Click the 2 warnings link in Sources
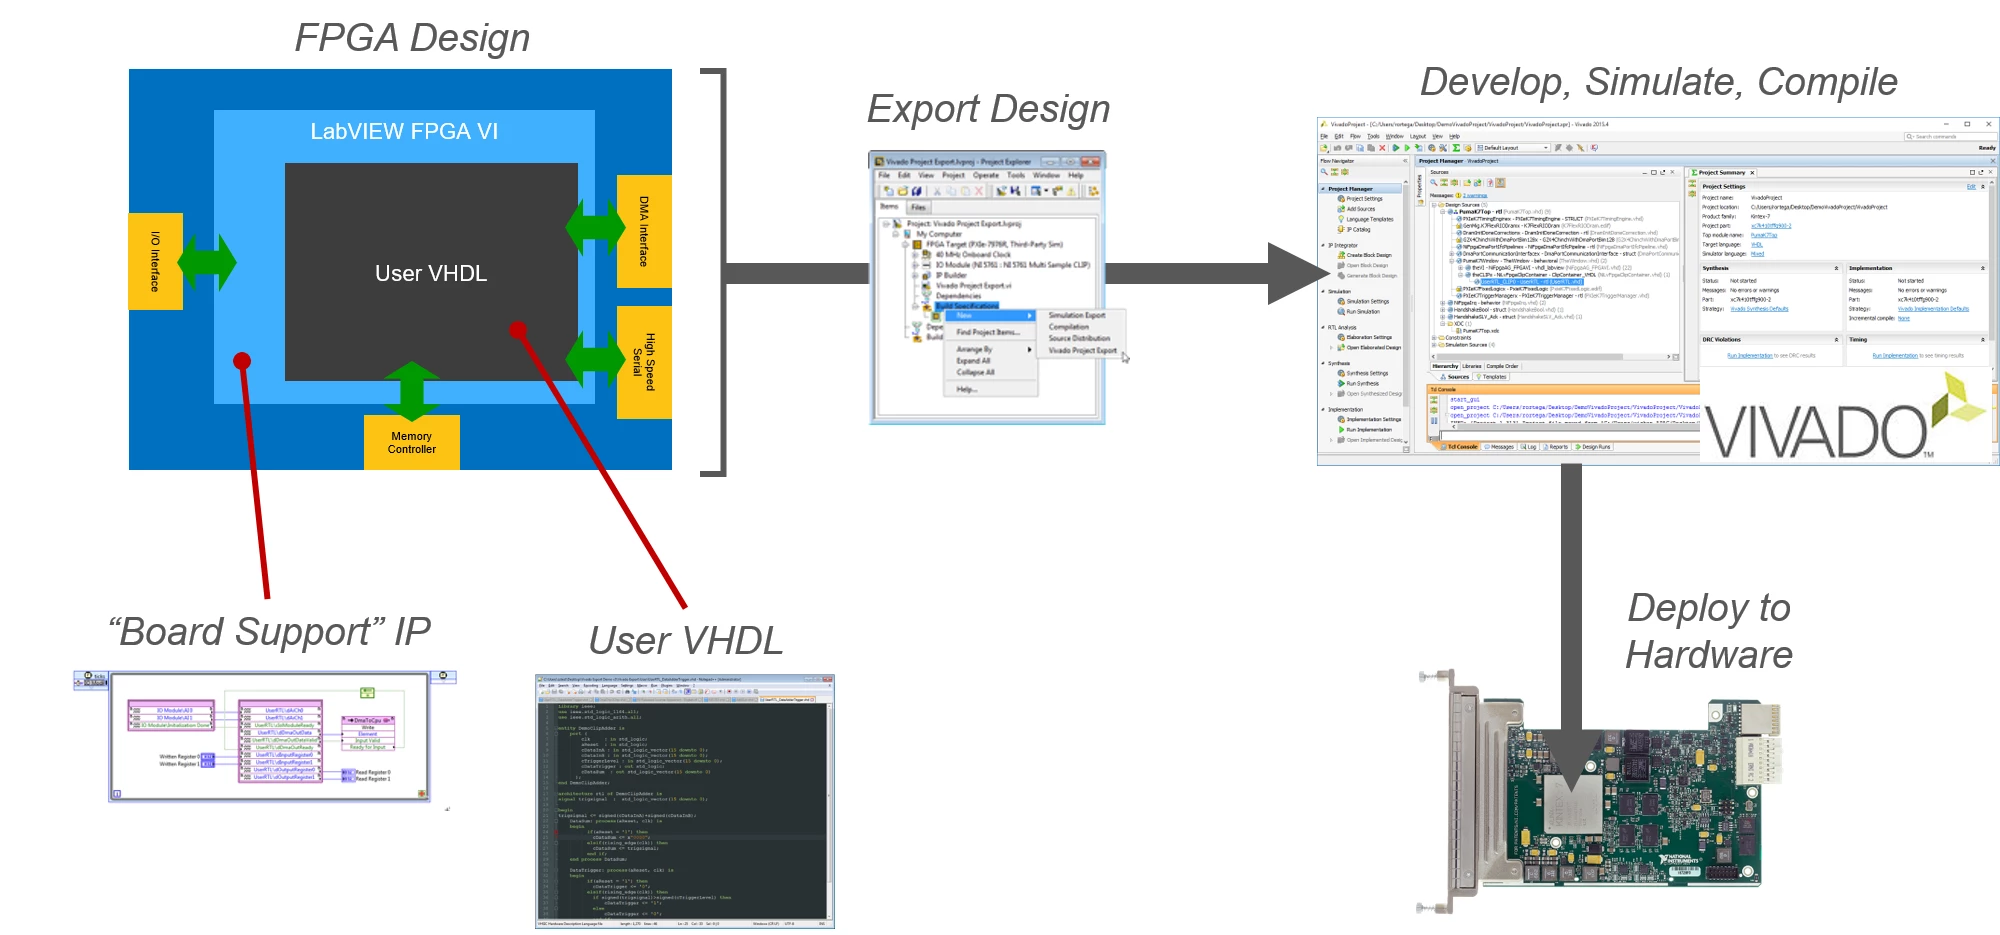 click(x=1475, y=196)
